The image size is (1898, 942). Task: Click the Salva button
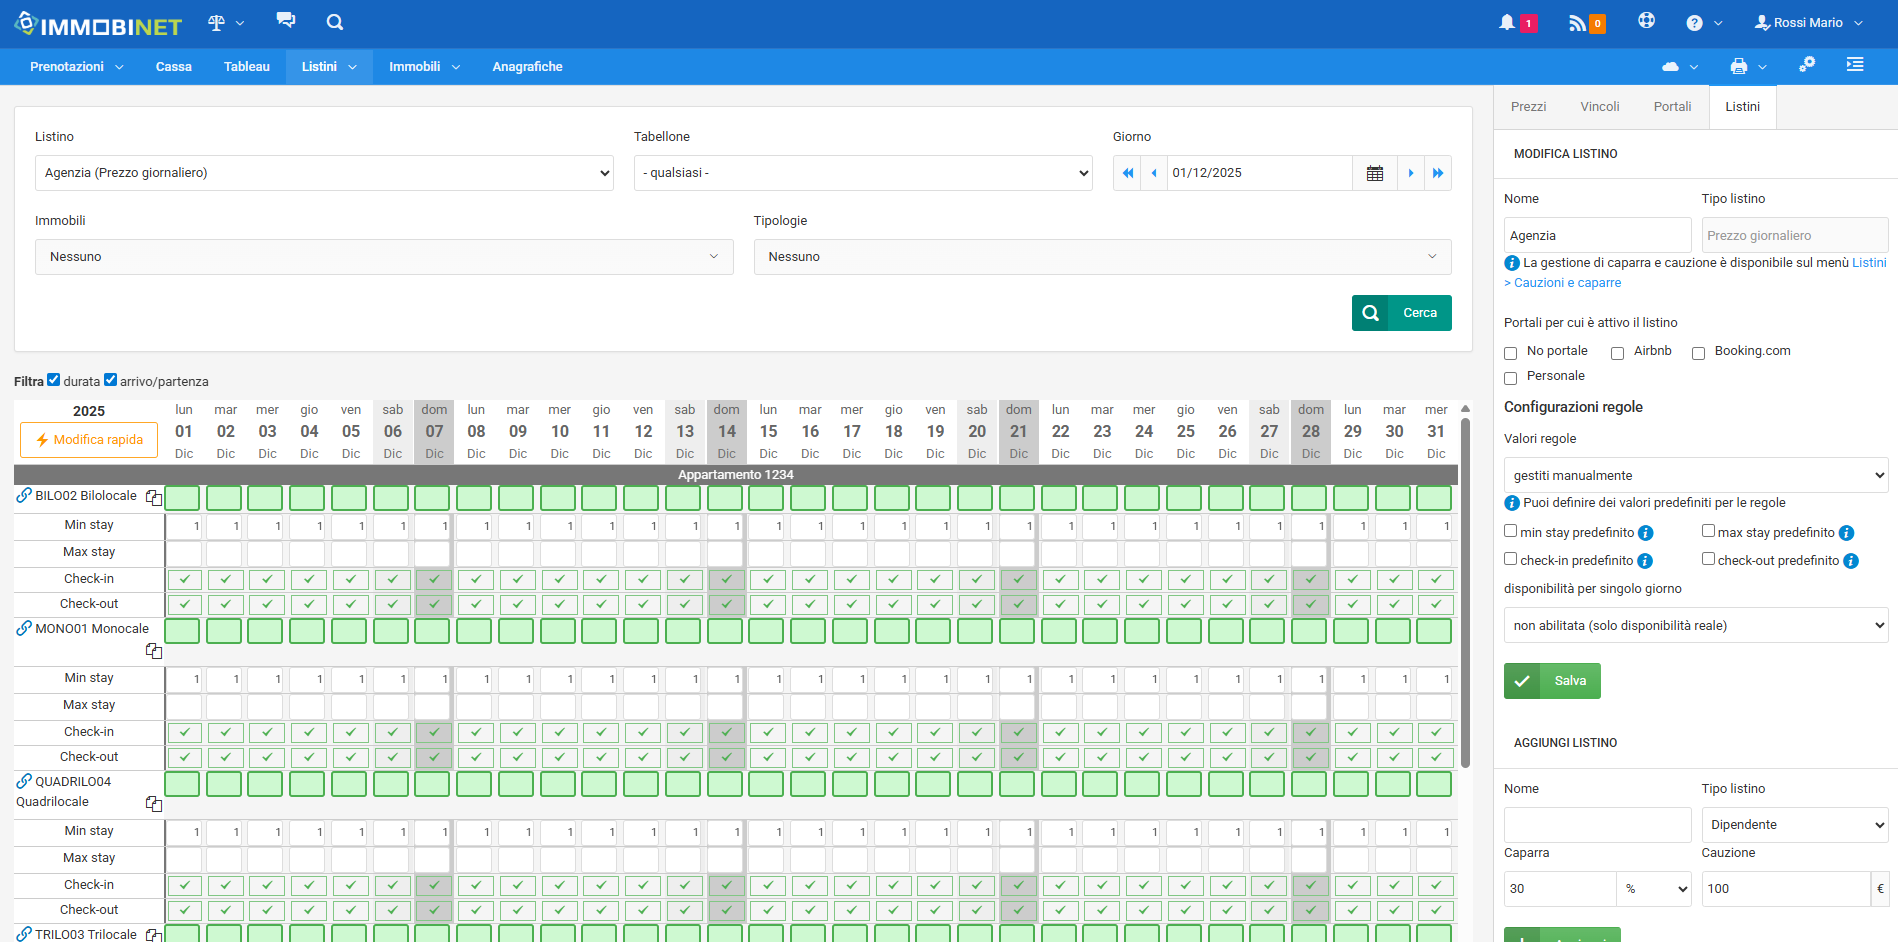(x=1552, y=681)
